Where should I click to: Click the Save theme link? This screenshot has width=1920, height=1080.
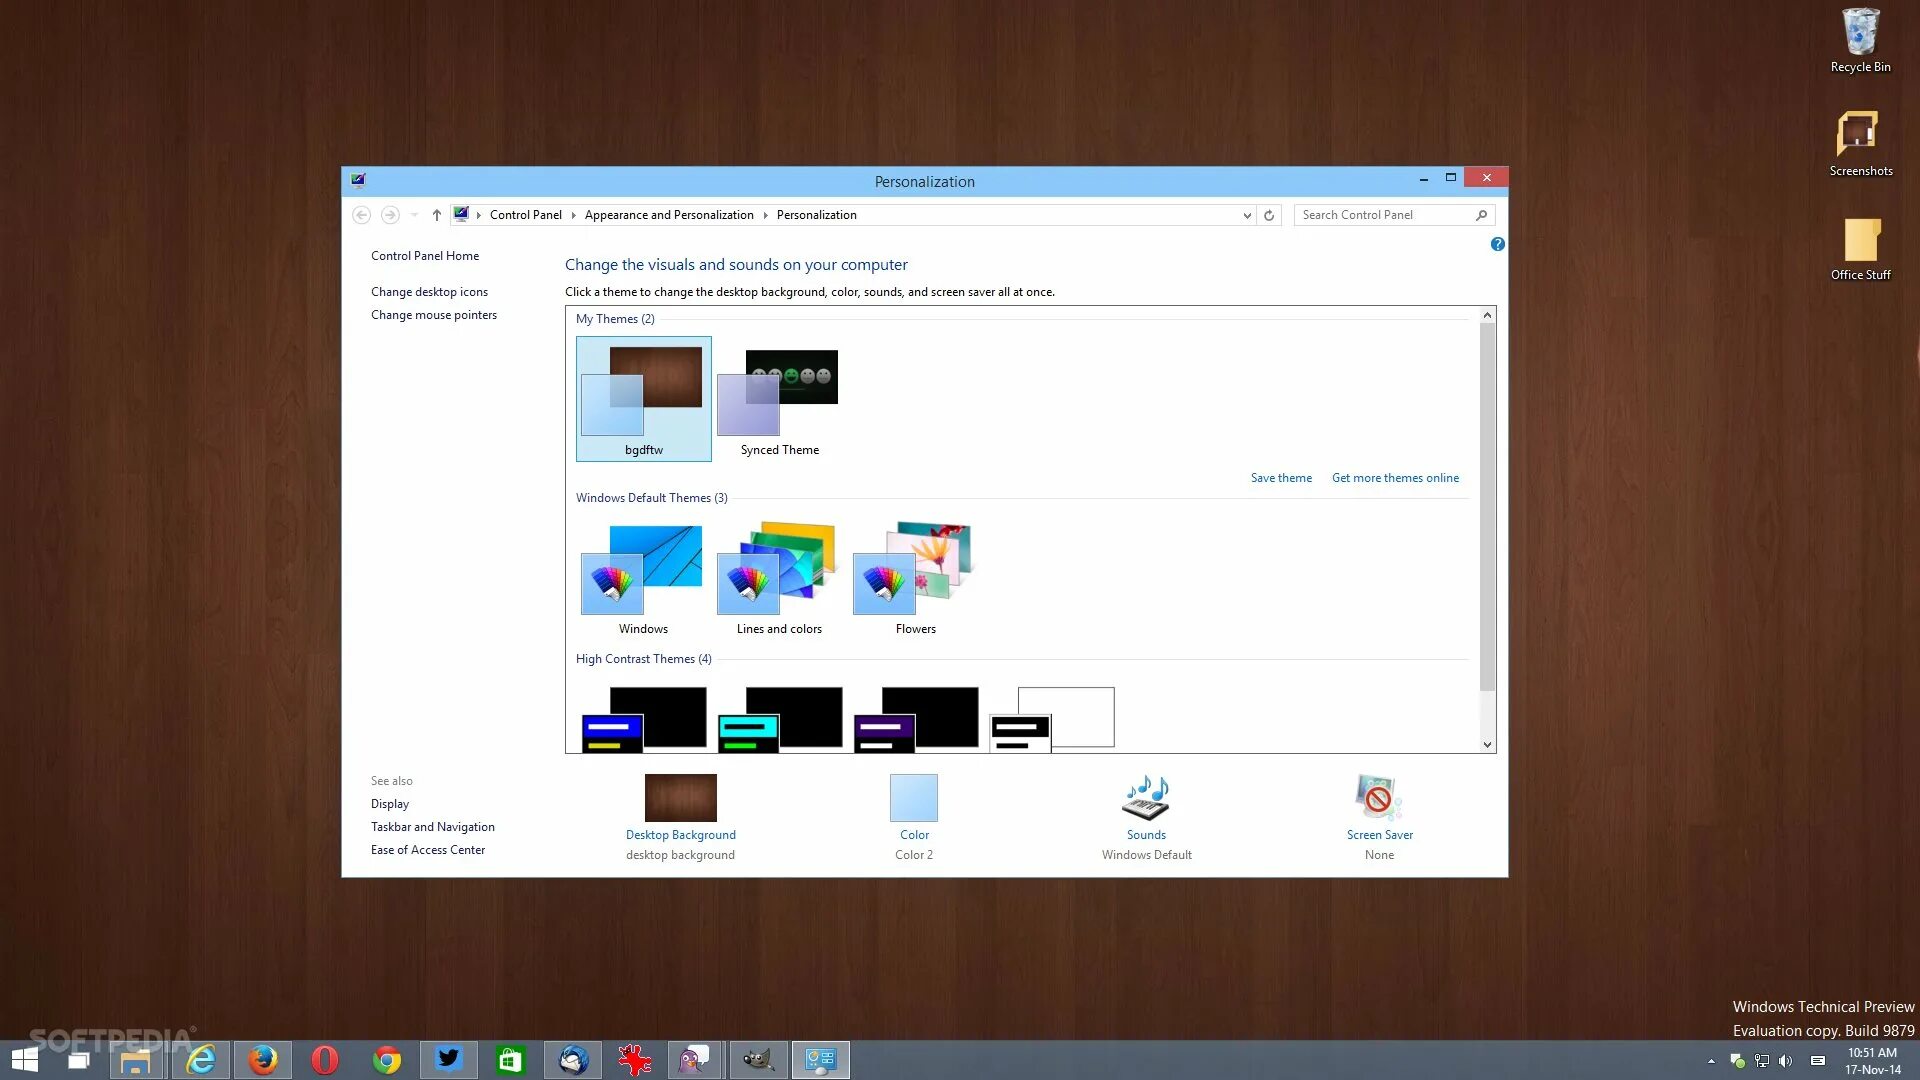click(1280, 478)
